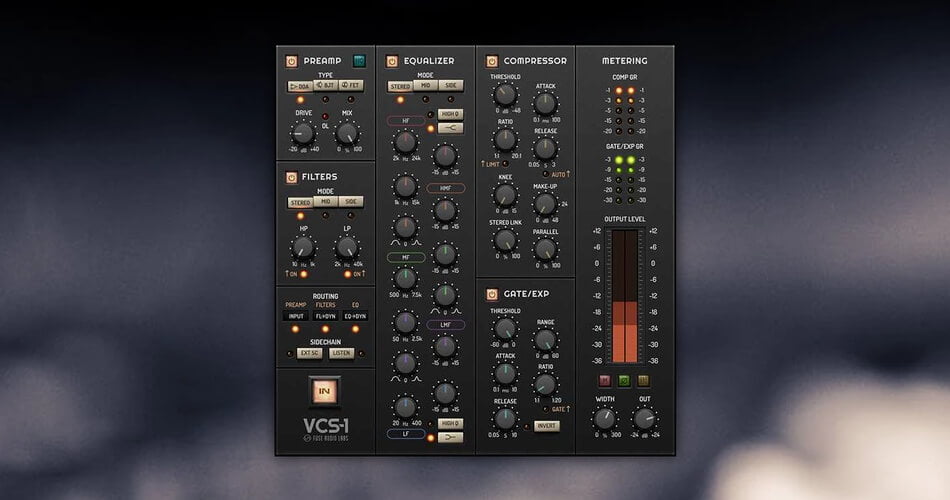Image resolution: width=950 pixels, height=500 pixels.
Task: Toggle the GATE switch under gate Ratio
Action: [x=545, y=409]
